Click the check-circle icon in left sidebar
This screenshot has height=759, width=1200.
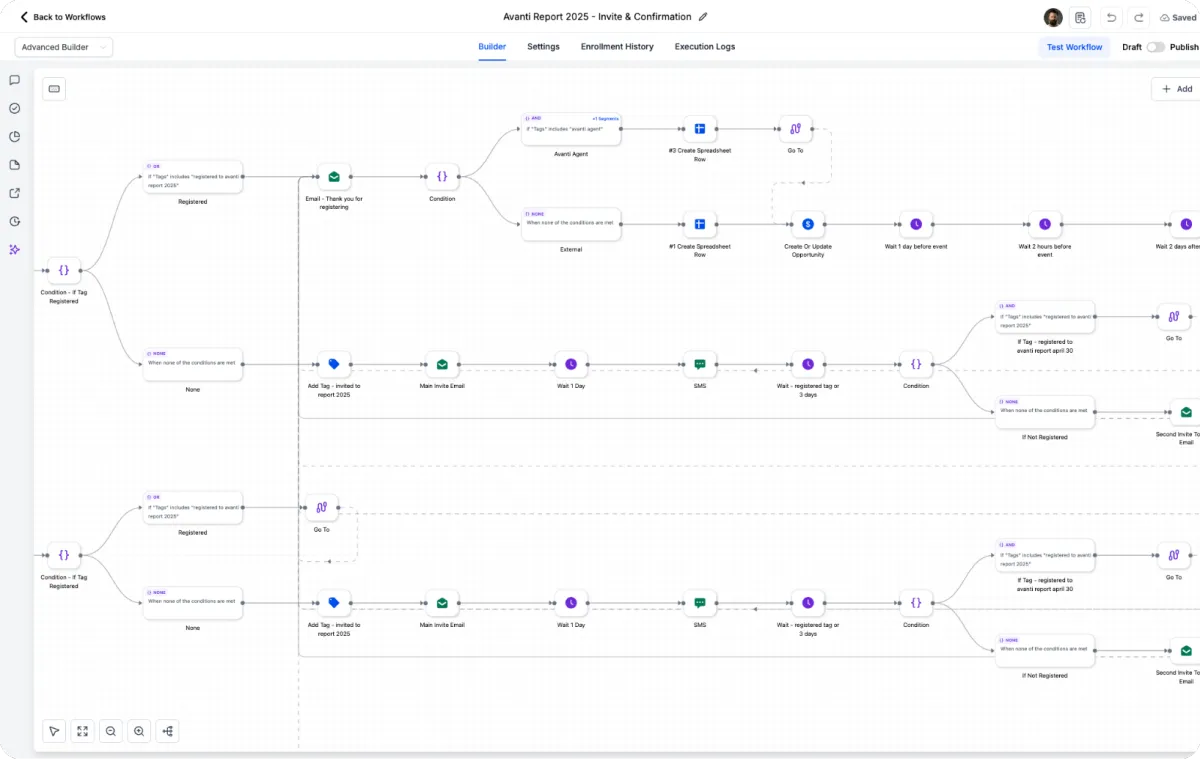coord(15,108)
